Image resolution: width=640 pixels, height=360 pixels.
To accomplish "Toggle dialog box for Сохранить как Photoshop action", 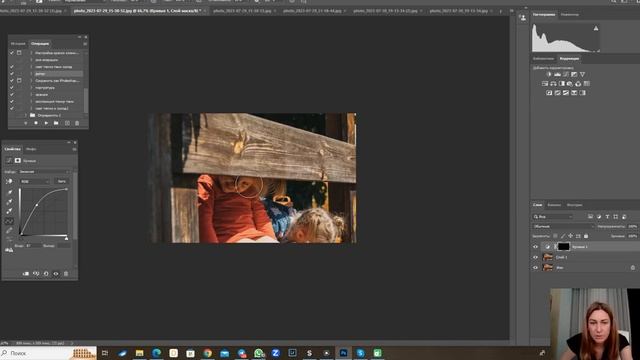I will point(19,81).
